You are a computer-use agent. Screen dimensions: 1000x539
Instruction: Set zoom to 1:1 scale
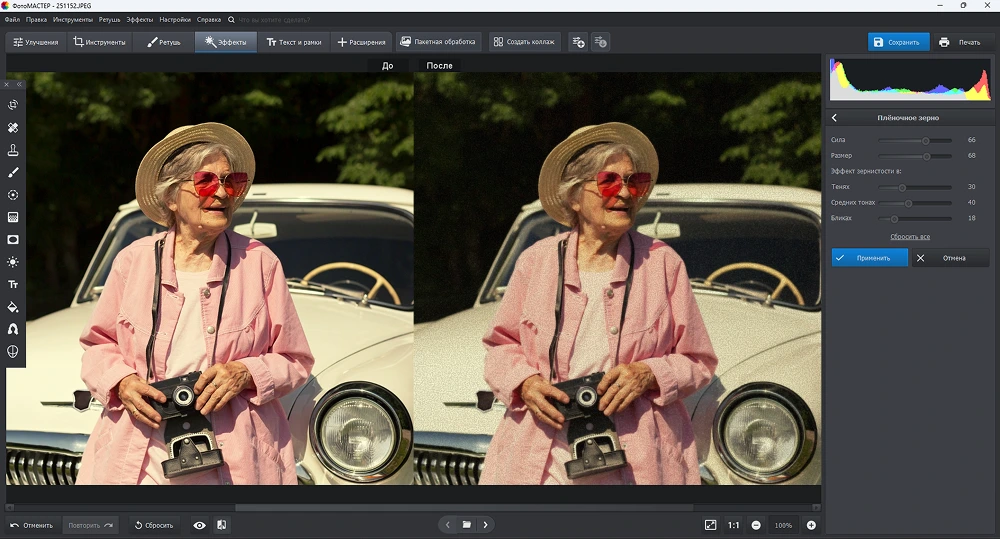(734, 526)
